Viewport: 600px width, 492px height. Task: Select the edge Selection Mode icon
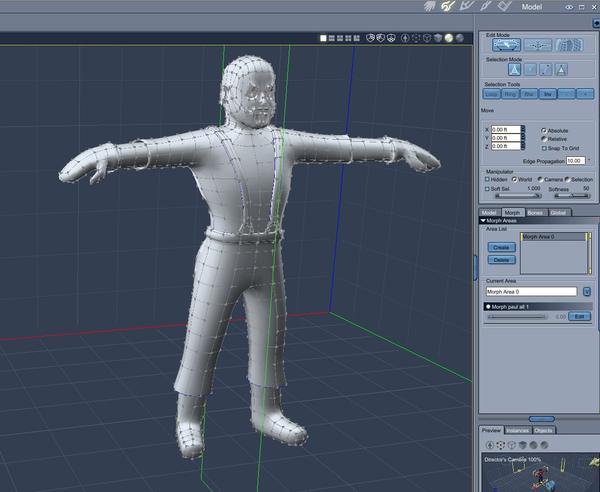coord(546,70)
